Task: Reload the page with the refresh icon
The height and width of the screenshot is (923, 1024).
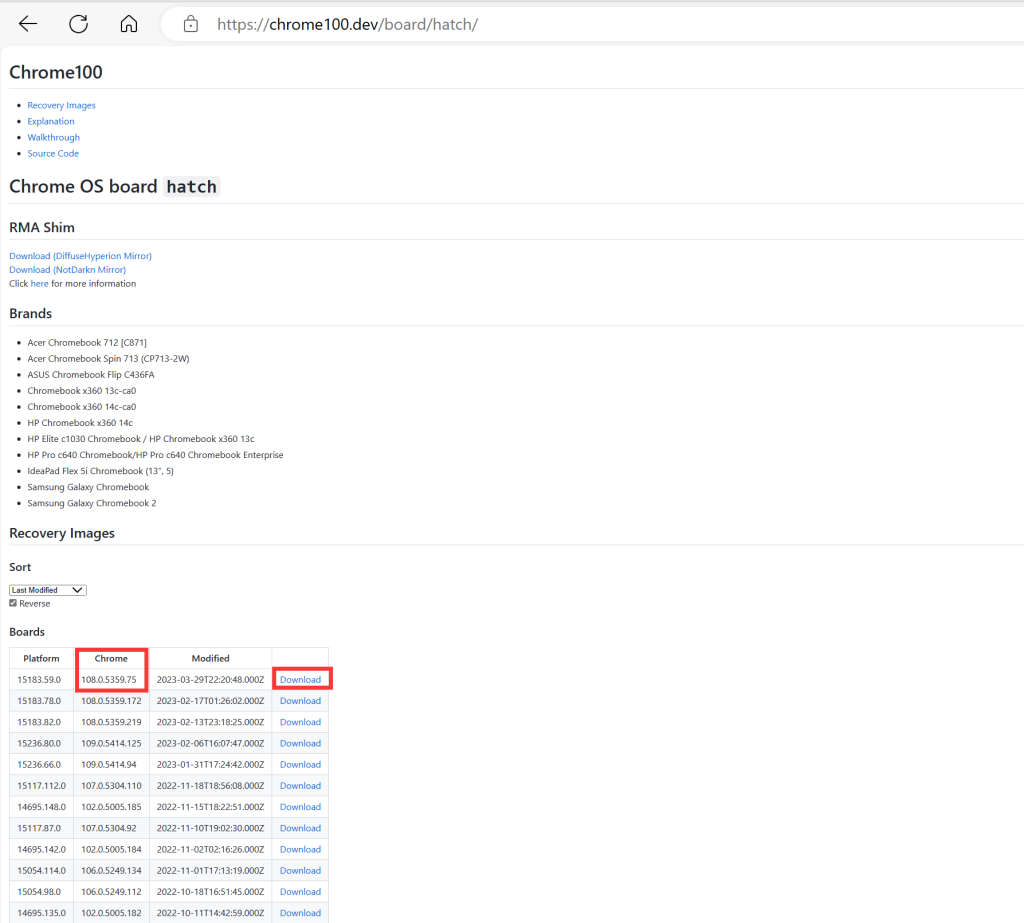Action: pos(78,24)
